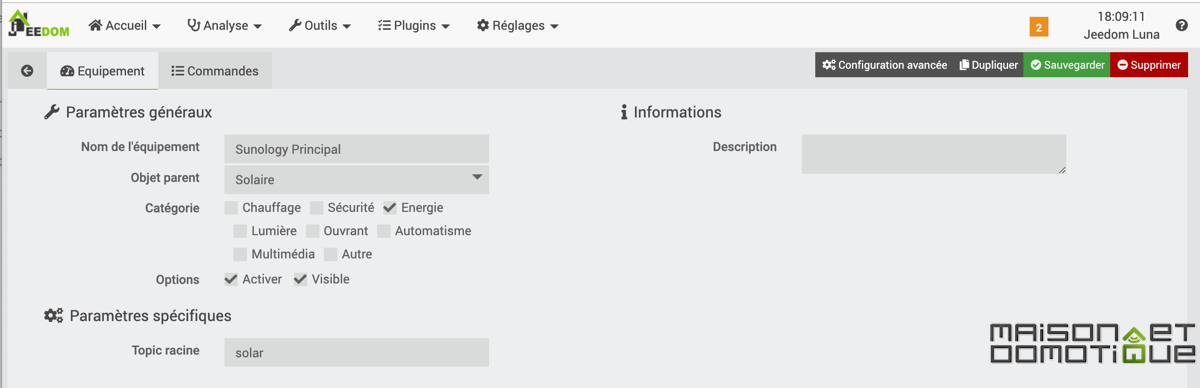Open the orange notification badge showing 2

click(x=1039, y=27)
